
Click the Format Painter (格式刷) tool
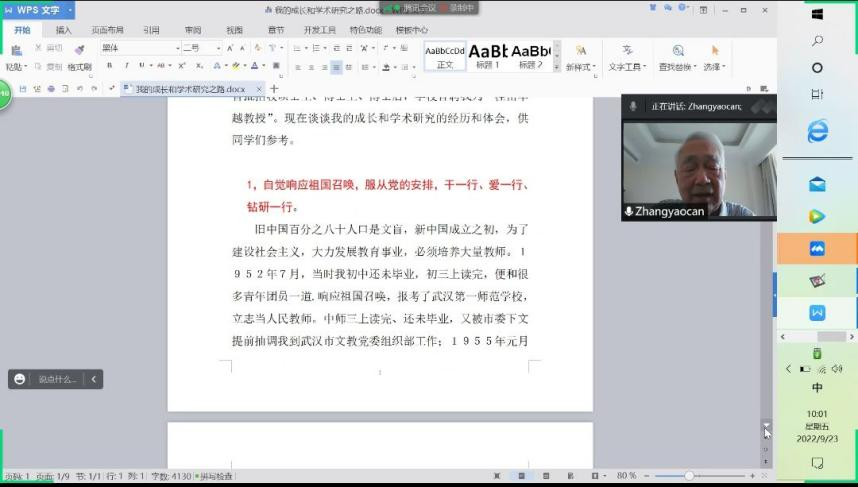click(79, 67)
